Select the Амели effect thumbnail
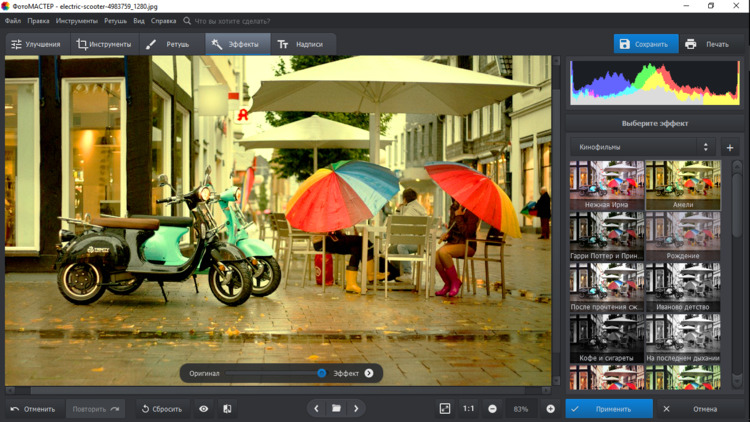 point(683,184)
